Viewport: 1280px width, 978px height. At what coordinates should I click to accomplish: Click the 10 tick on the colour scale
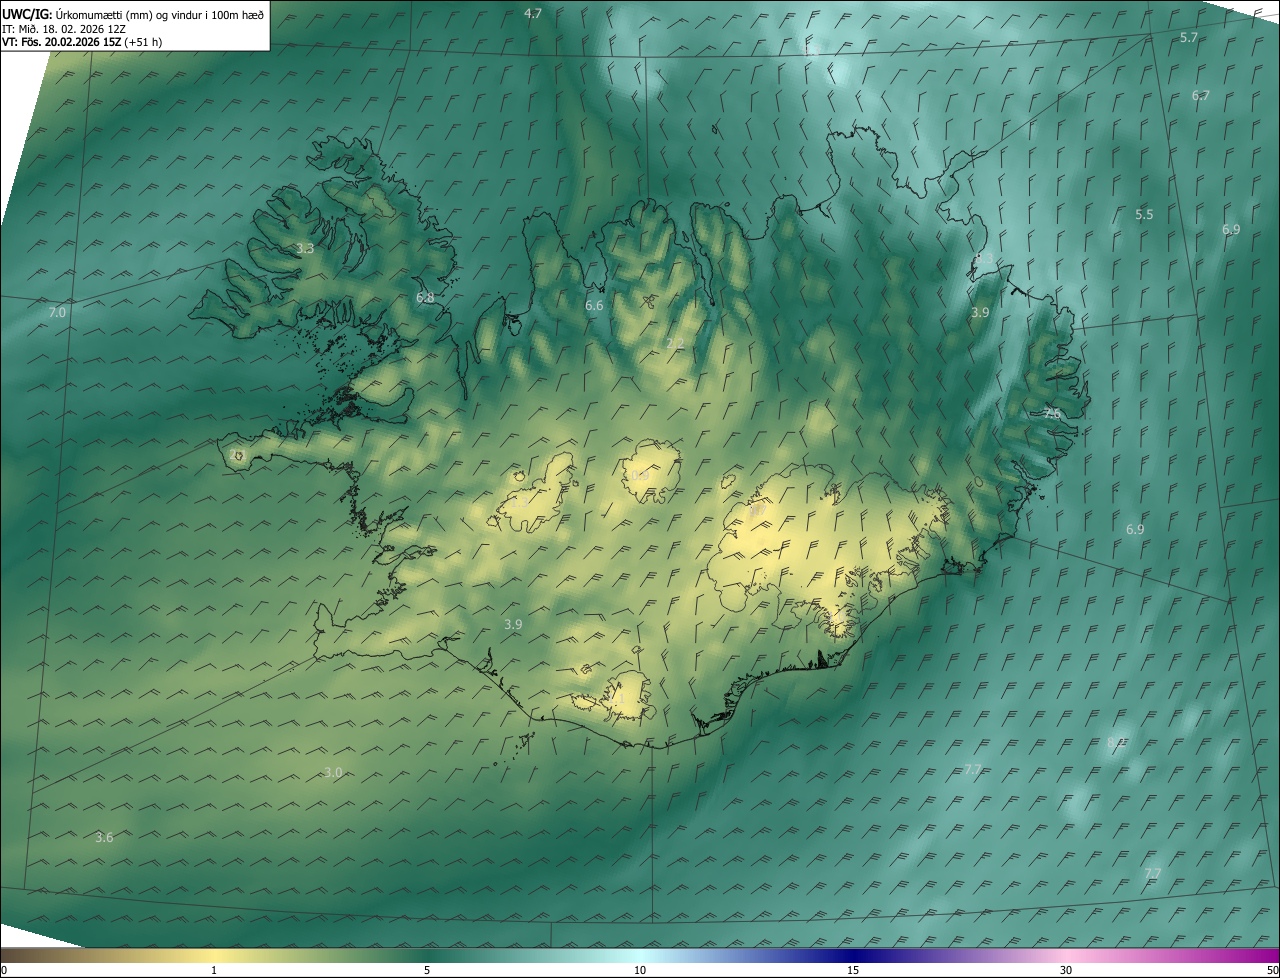click(640, 970)
